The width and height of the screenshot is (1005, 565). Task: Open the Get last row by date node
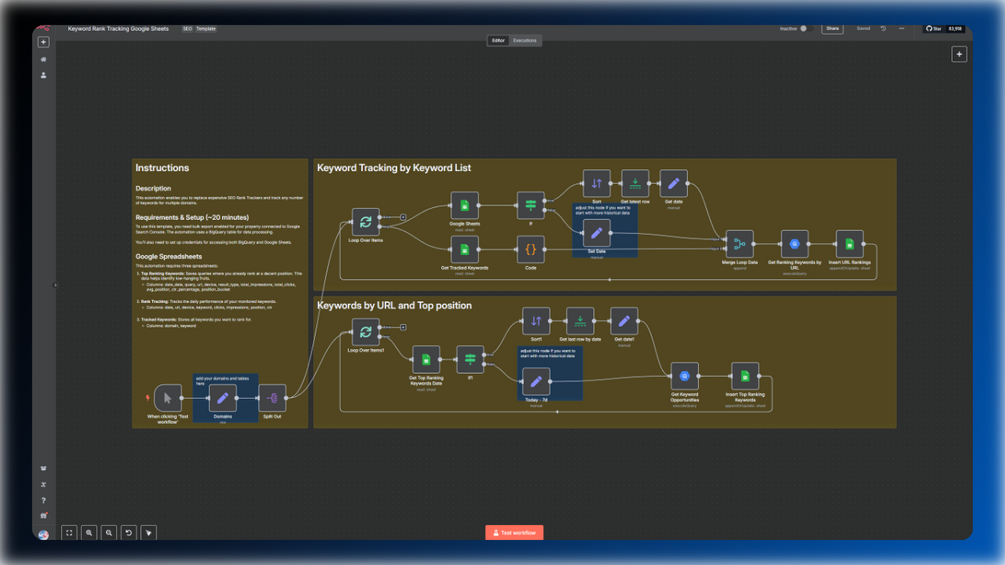click(580, 321)
